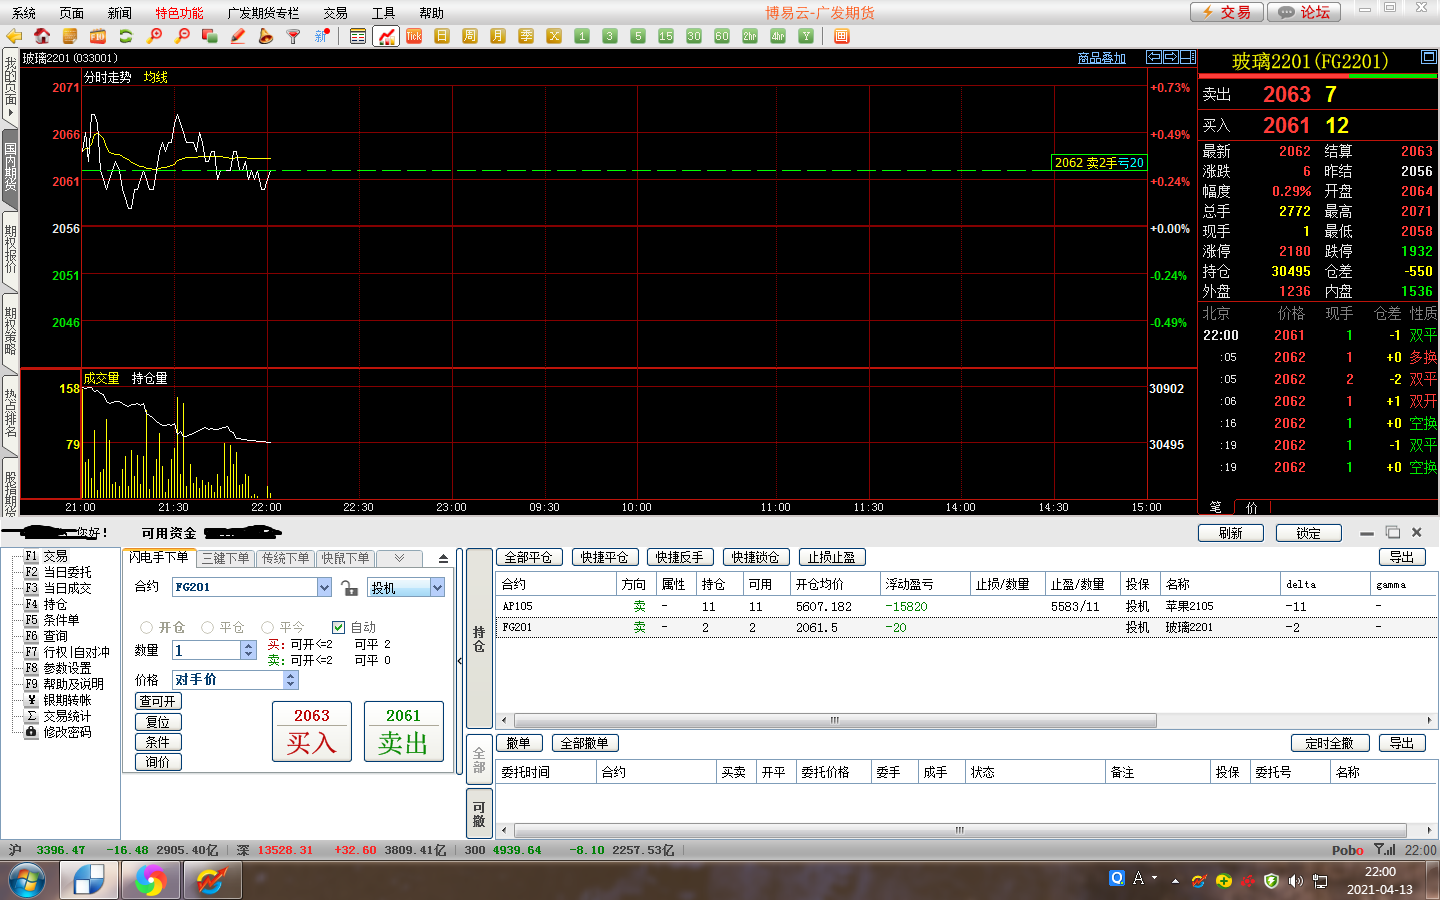
Task: Click the 数量 quantity input field
Action: (207, 650)
